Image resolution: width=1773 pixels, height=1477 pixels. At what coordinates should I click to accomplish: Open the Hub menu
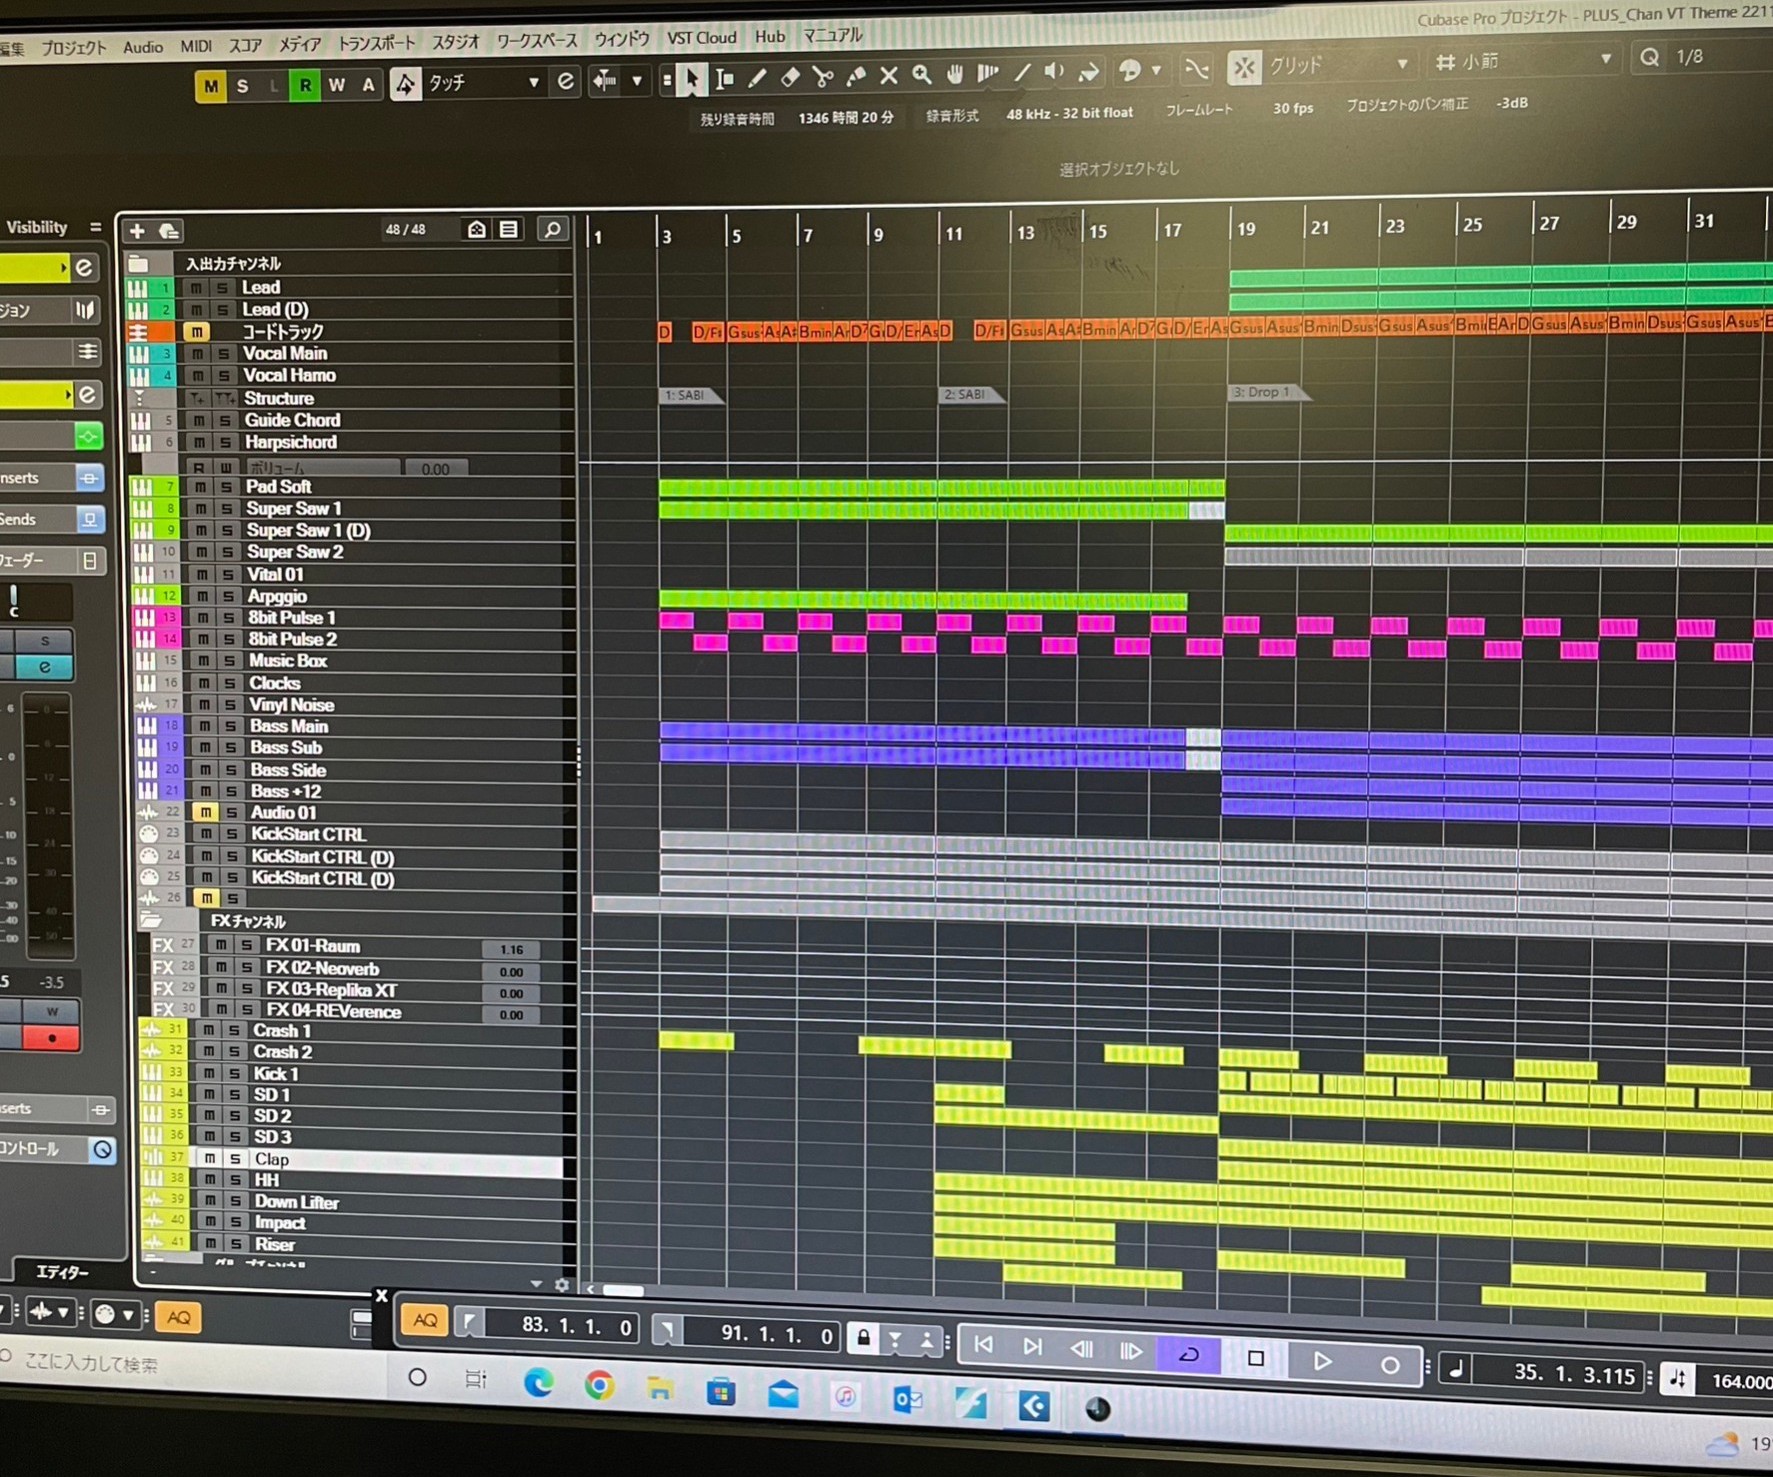(x=770, y=36)
